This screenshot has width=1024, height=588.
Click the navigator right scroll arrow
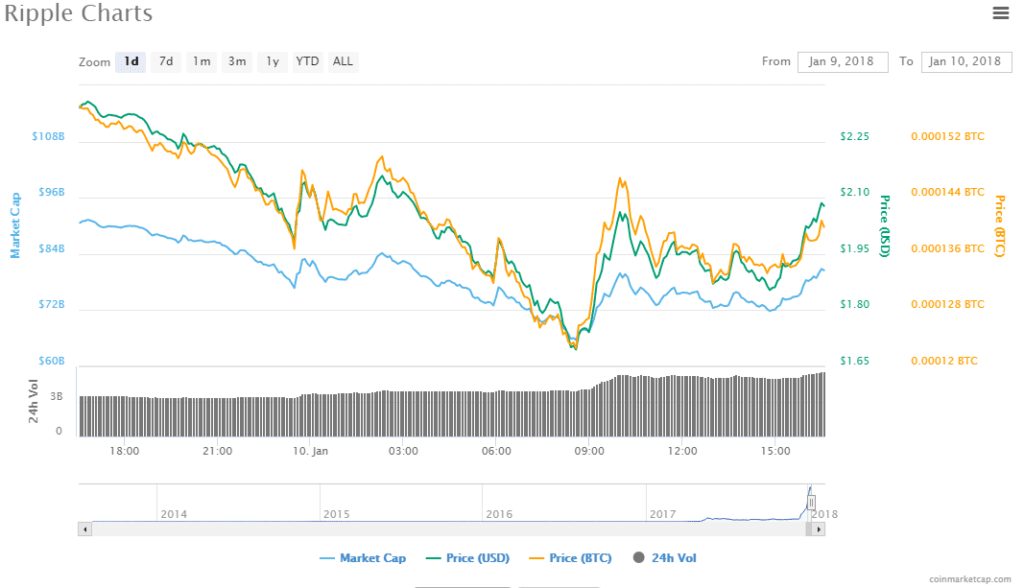(x=820, y=528)
